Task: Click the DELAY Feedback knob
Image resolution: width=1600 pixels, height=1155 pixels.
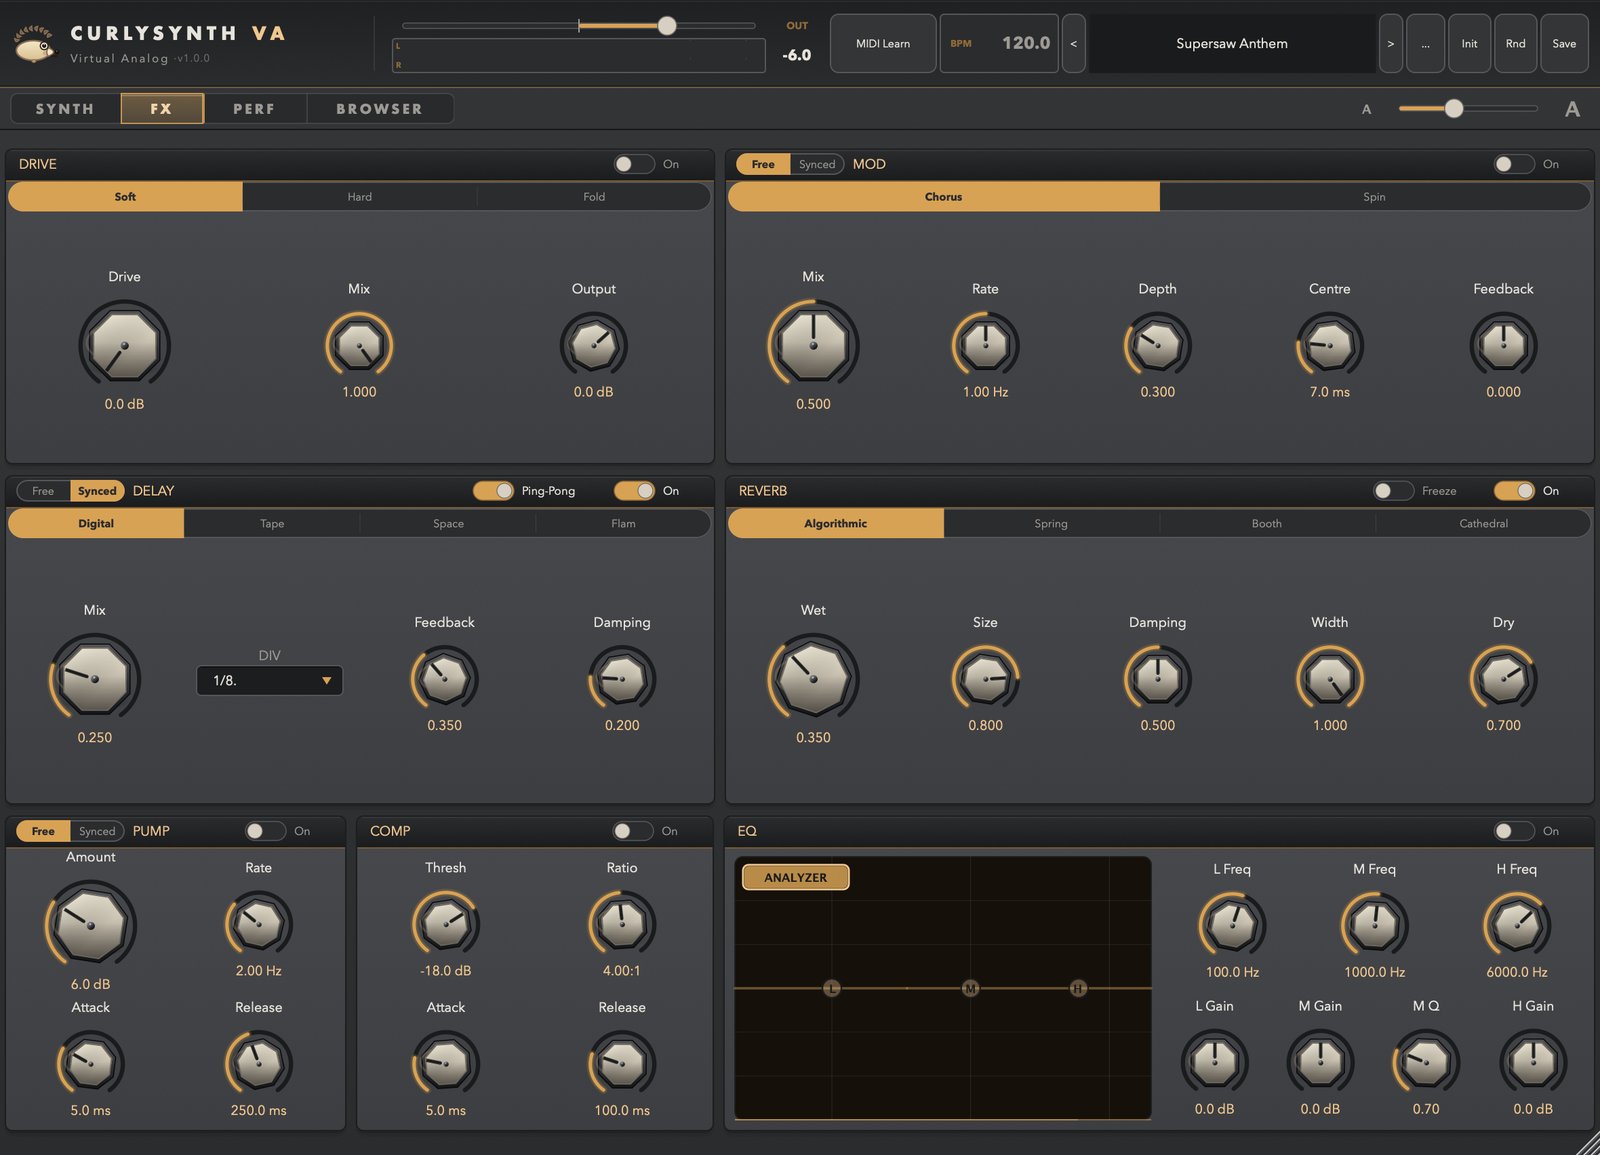Action: pos(444,679)
